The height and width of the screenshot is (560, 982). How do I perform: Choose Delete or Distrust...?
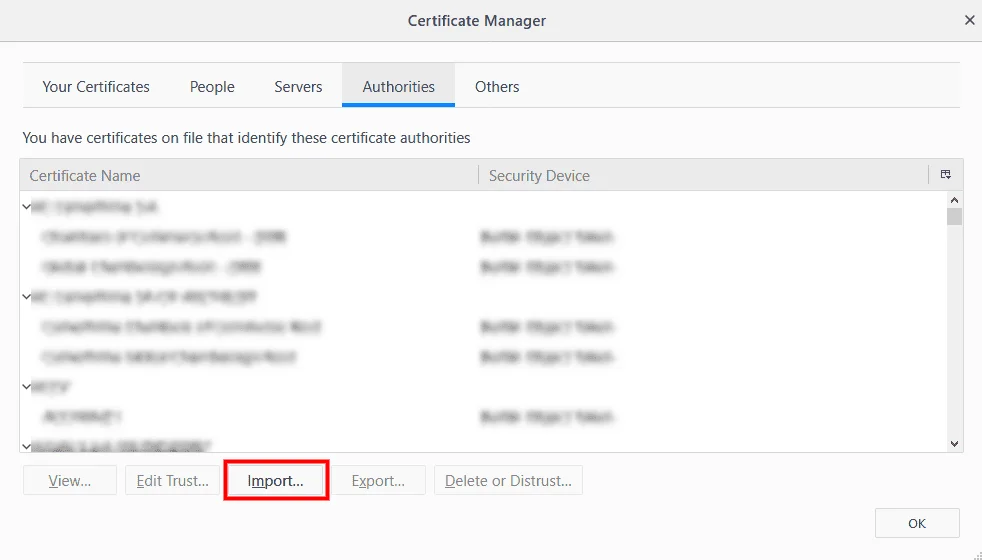click(508, 480)
